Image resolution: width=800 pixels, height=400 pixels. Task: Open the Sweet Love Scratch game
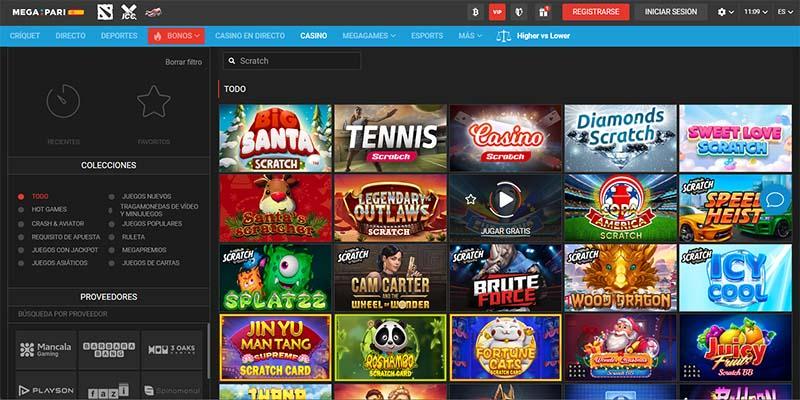tap(735, 138)
